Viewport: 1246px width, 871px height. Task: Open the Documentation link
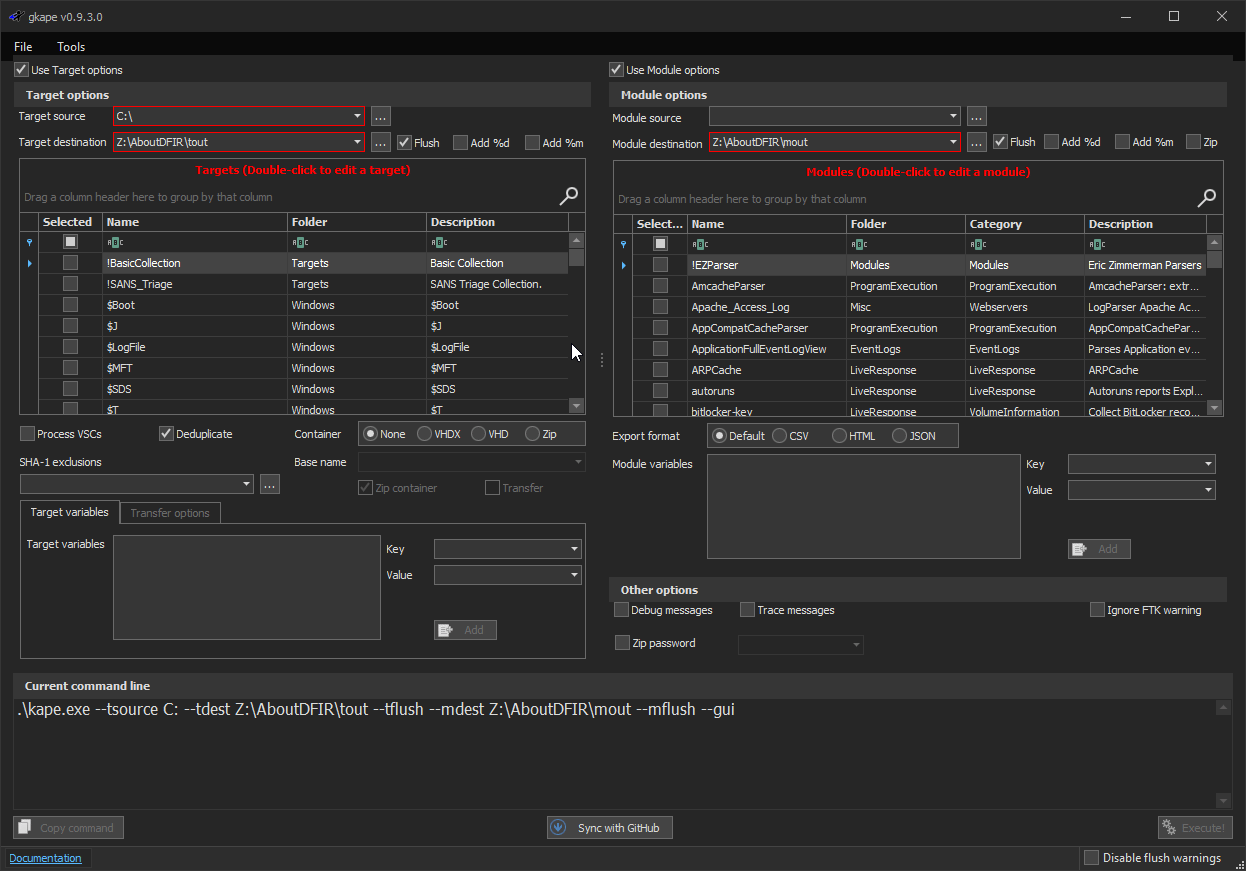(x=45, y=858)
